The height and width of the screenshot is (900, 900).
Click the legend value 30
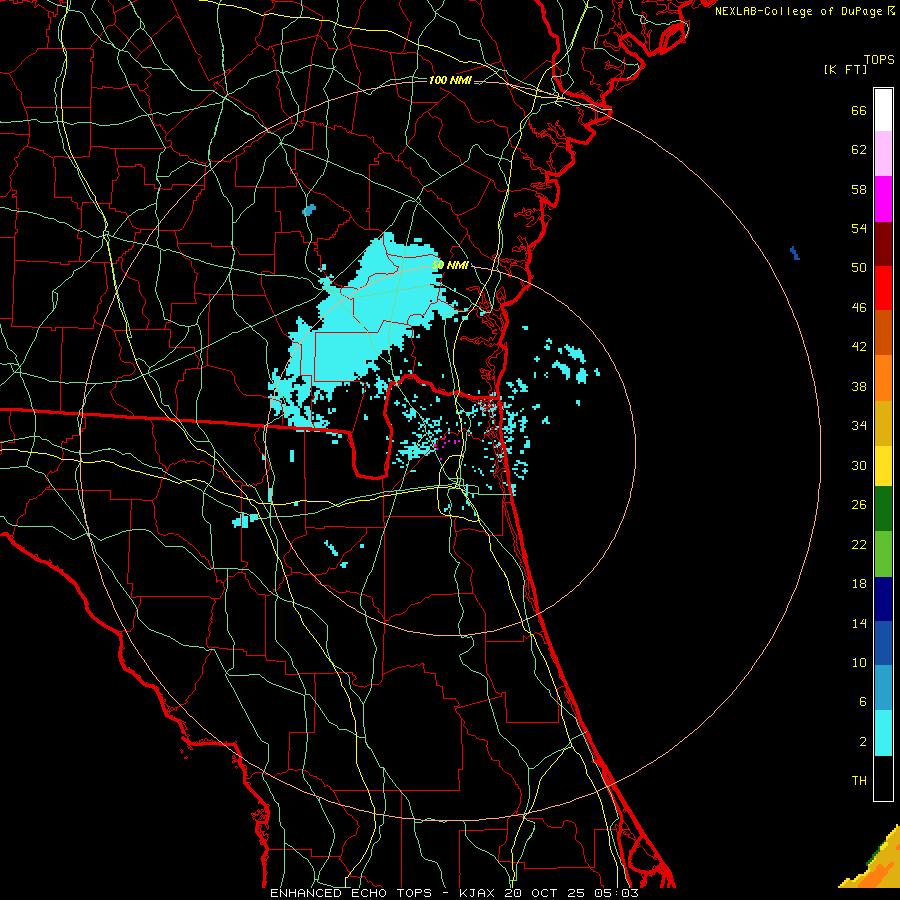click(859, 465)
